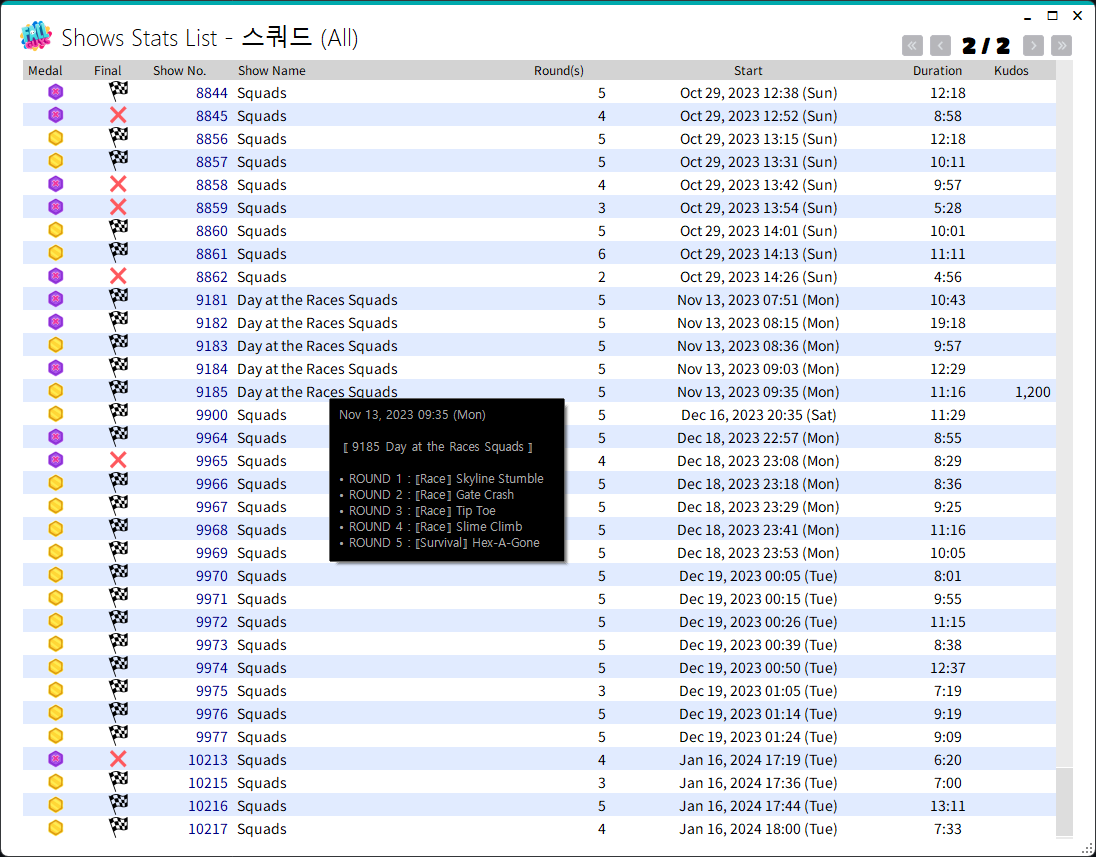Image resolution: width=1096 pixels, height=857 pixels.
Task: Click gold medal icon for show 8856
Action: (x=56, y=138)
